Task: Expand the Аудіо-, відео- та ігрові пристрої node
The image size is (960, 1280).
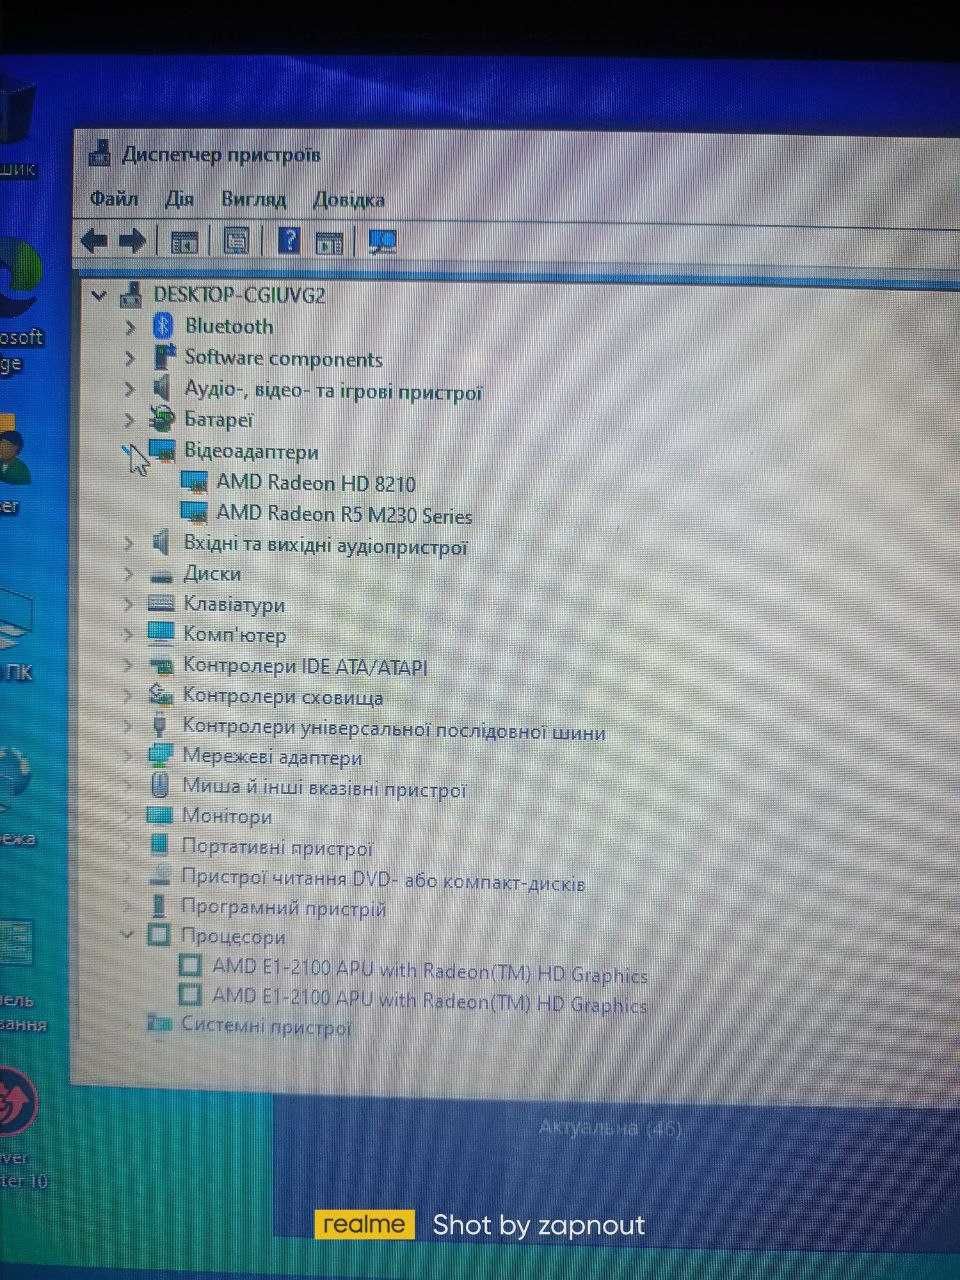Action: click(x=129, y=389)
